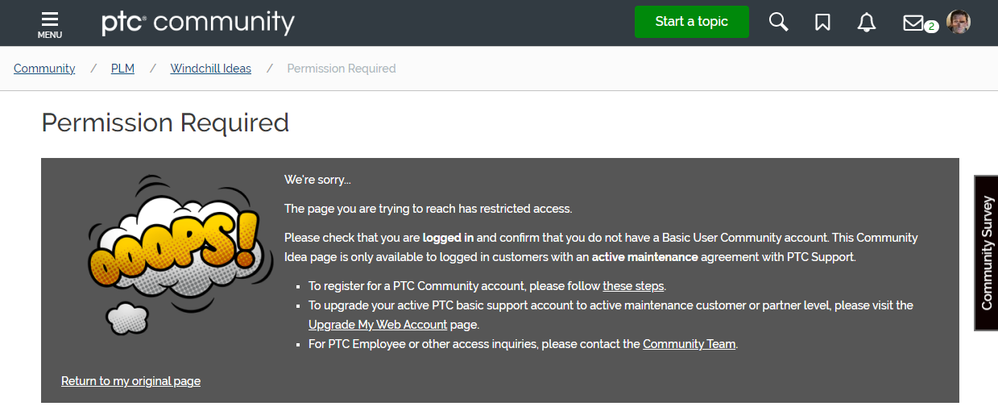Screen dimensions: 998x415
Task: Open the user profile avatar
Action: pyautogui.click(x=959, y=22)
